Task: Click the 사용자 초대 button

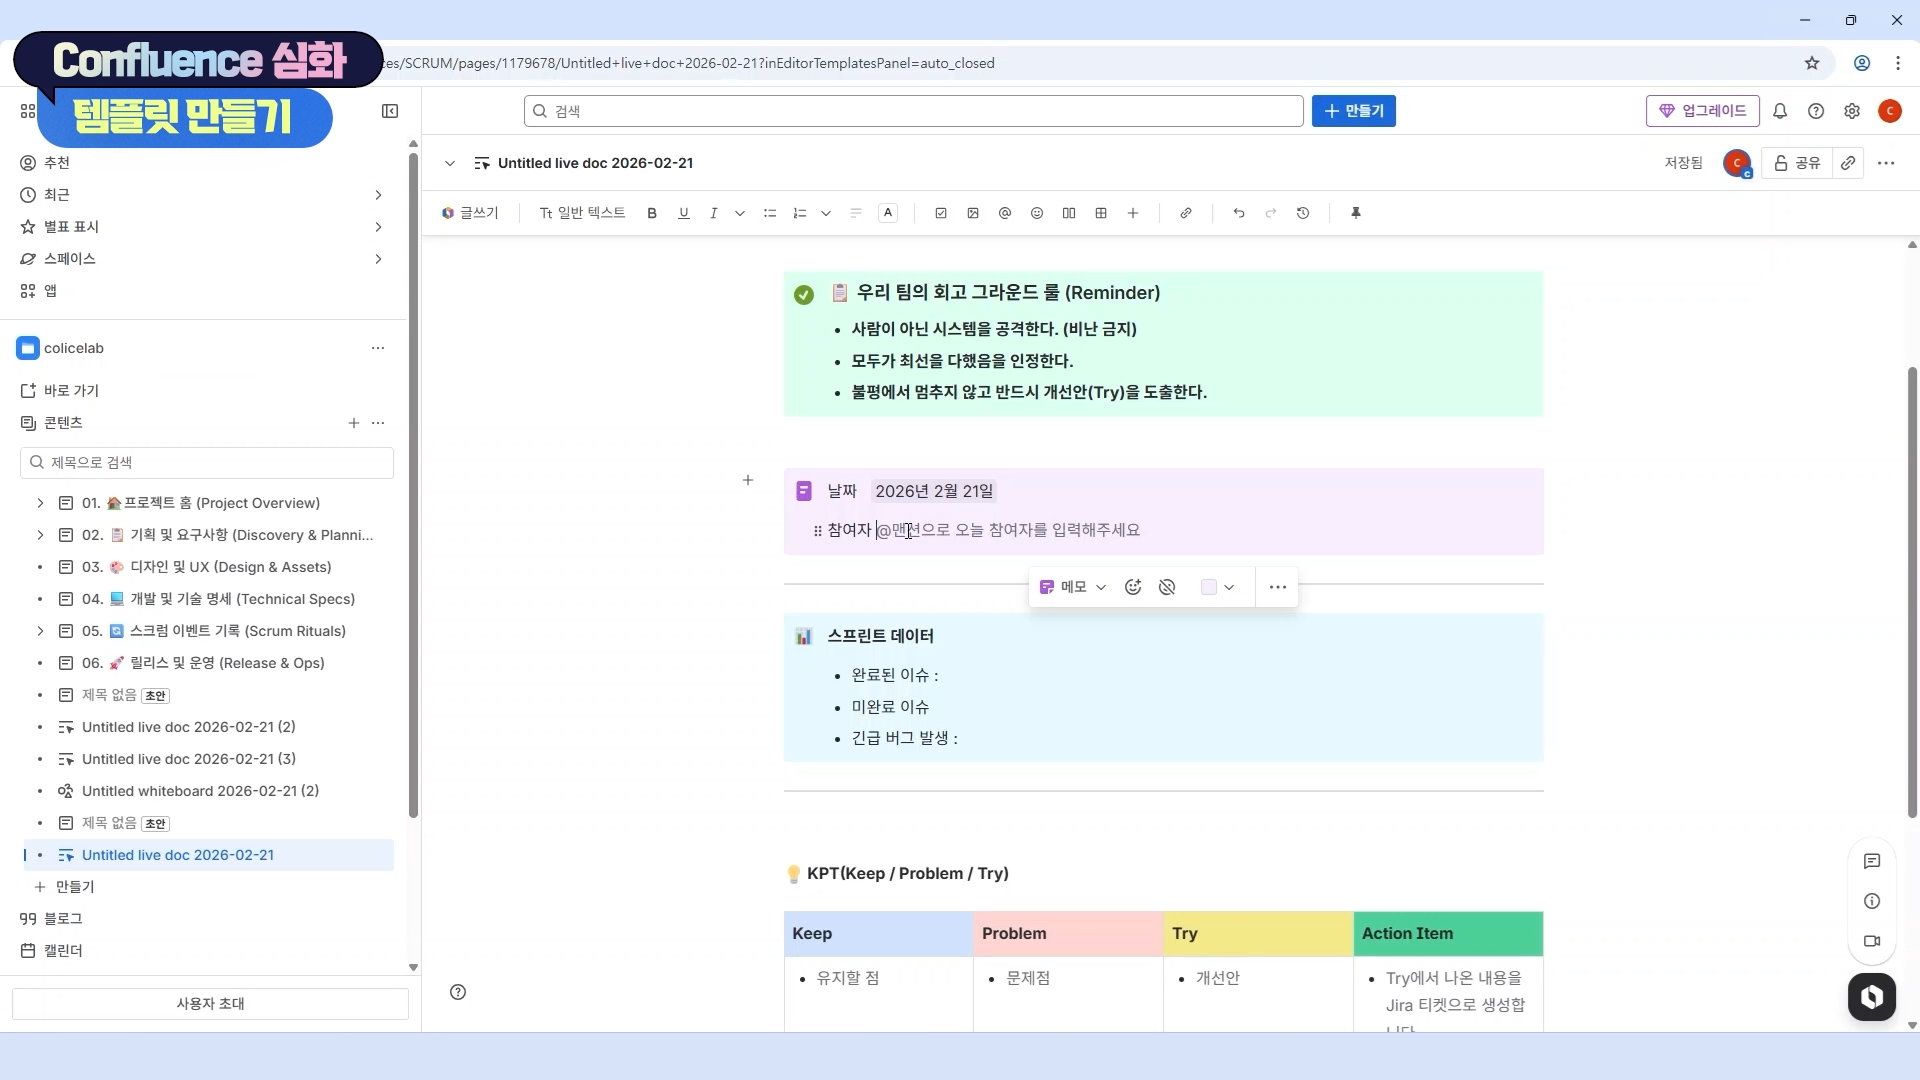Action: click(x=210, y=1003)
